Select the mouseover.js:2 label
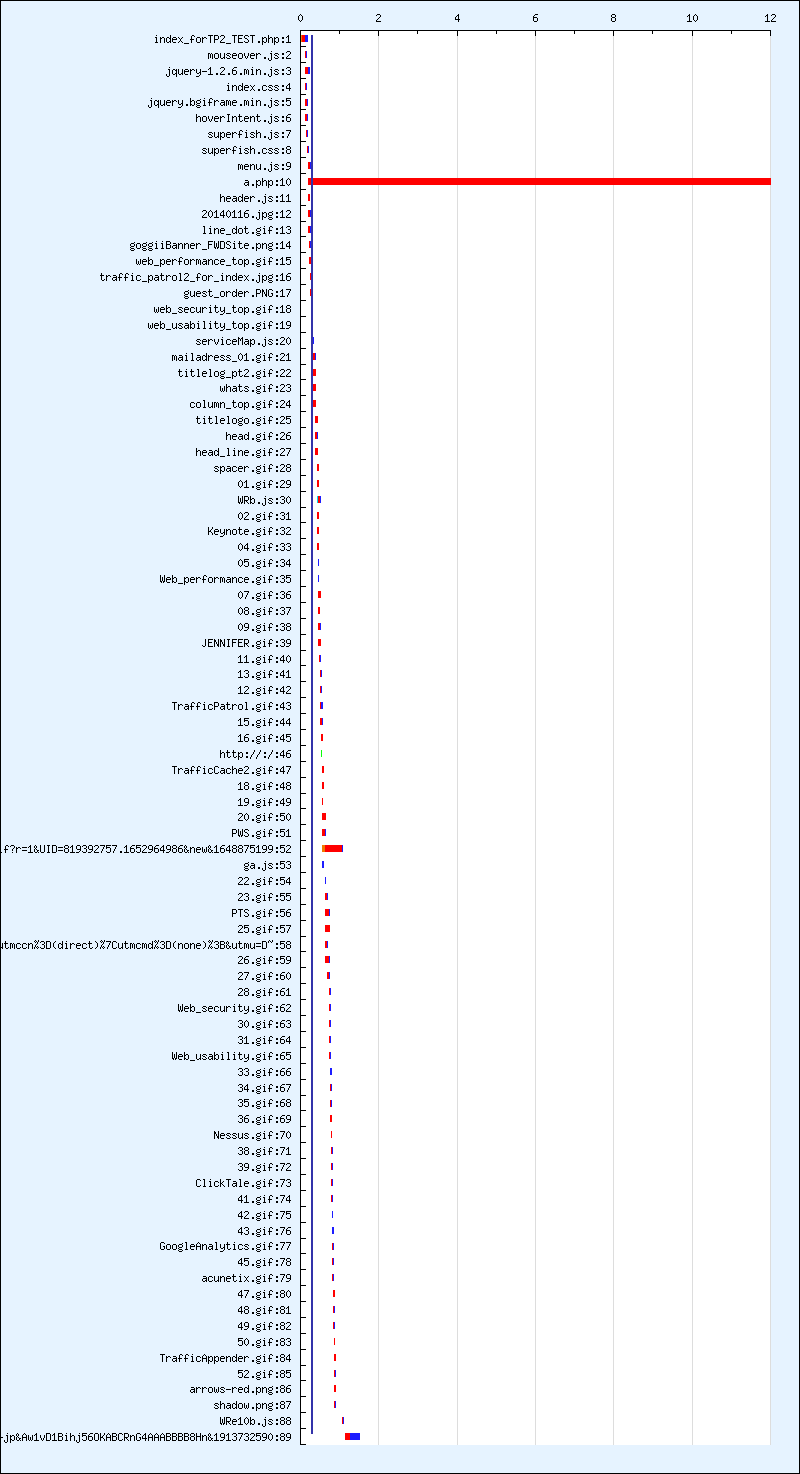The width and height of the screenshot is (800, 1474). (250, 55)
